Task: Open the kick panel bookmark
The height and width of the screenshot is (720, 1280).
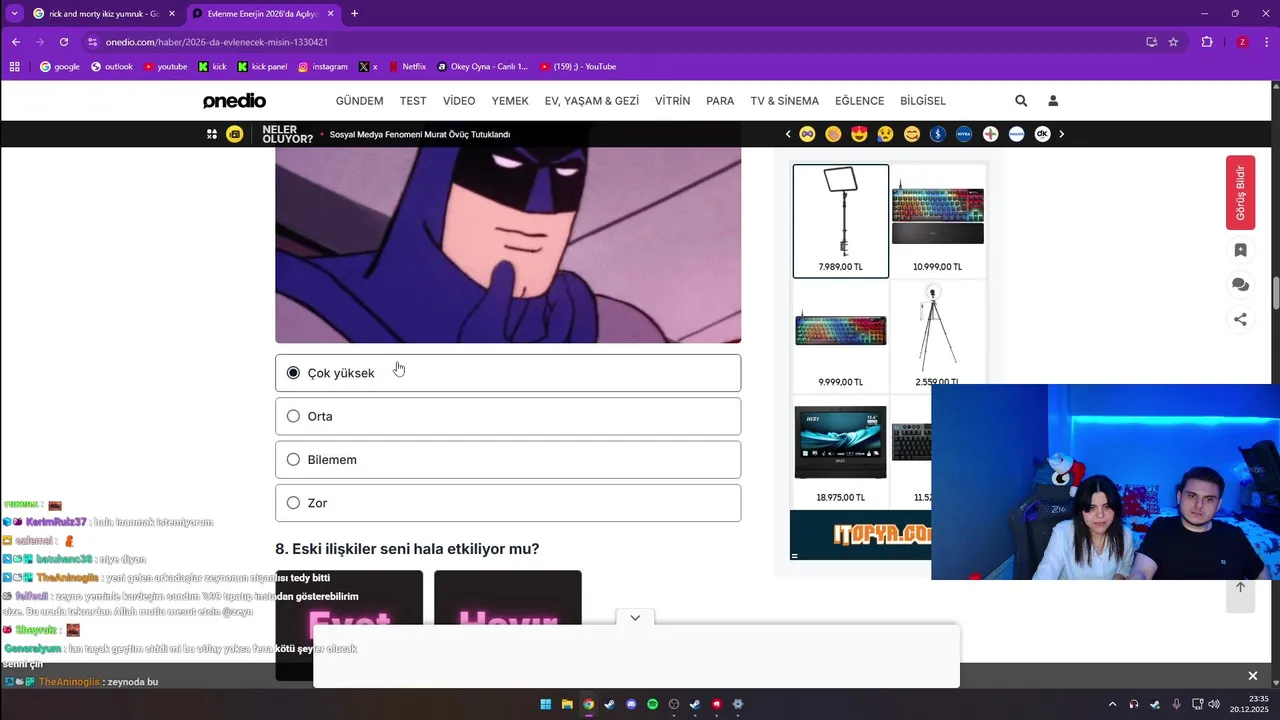Action: (x=262, y=67)
